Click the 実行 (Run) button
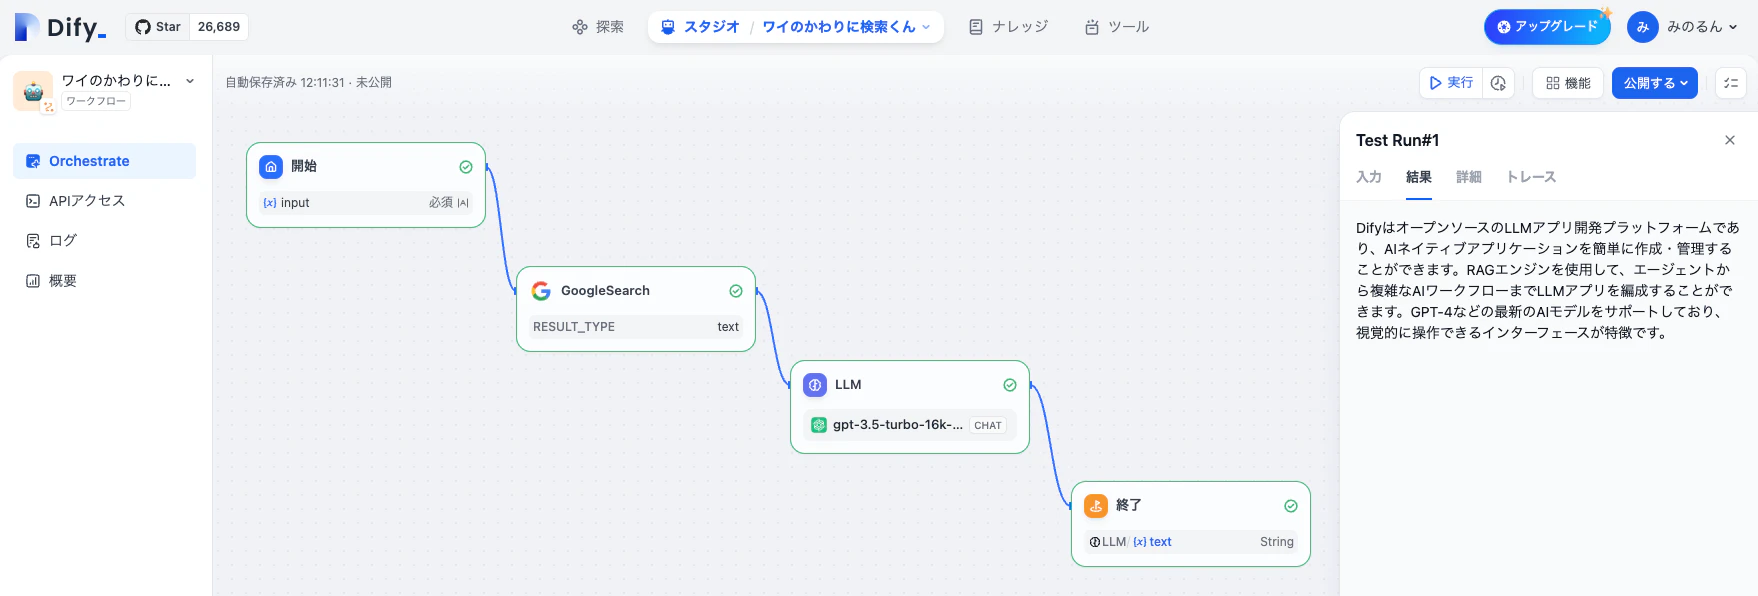This screenshot has height=596, width=1758. tap(1451, 83)
